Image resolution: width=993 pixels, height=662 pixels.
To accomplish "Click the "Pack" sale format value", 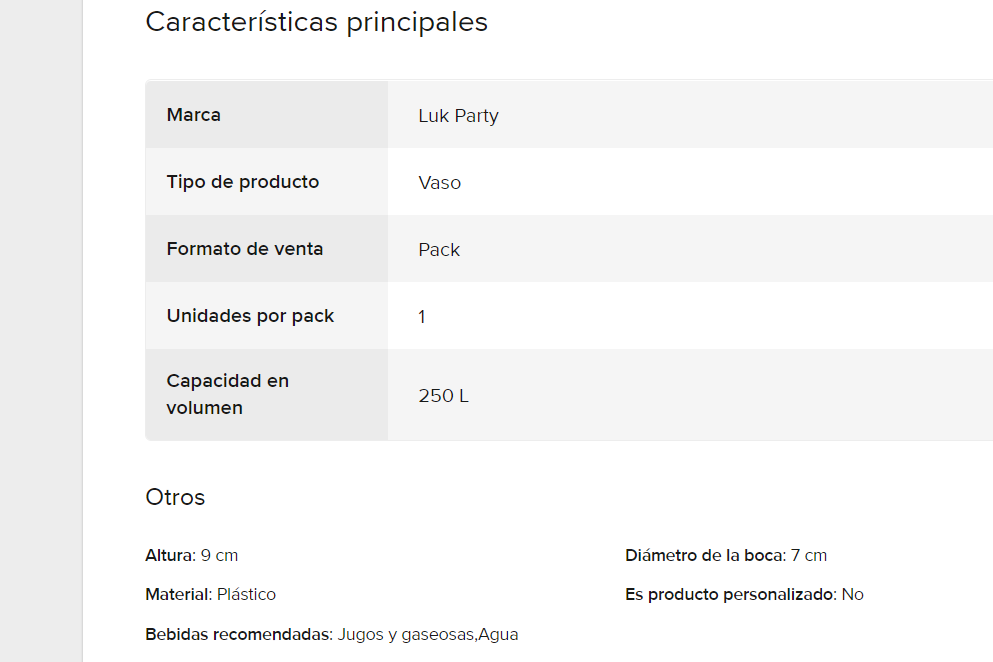I will [x=439, y=250].
